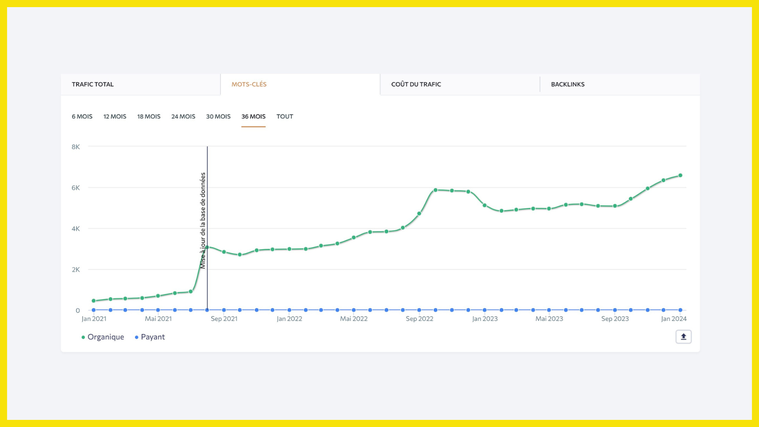Toggle the Payant legend series
759x427 pixels.
[151, 337]
